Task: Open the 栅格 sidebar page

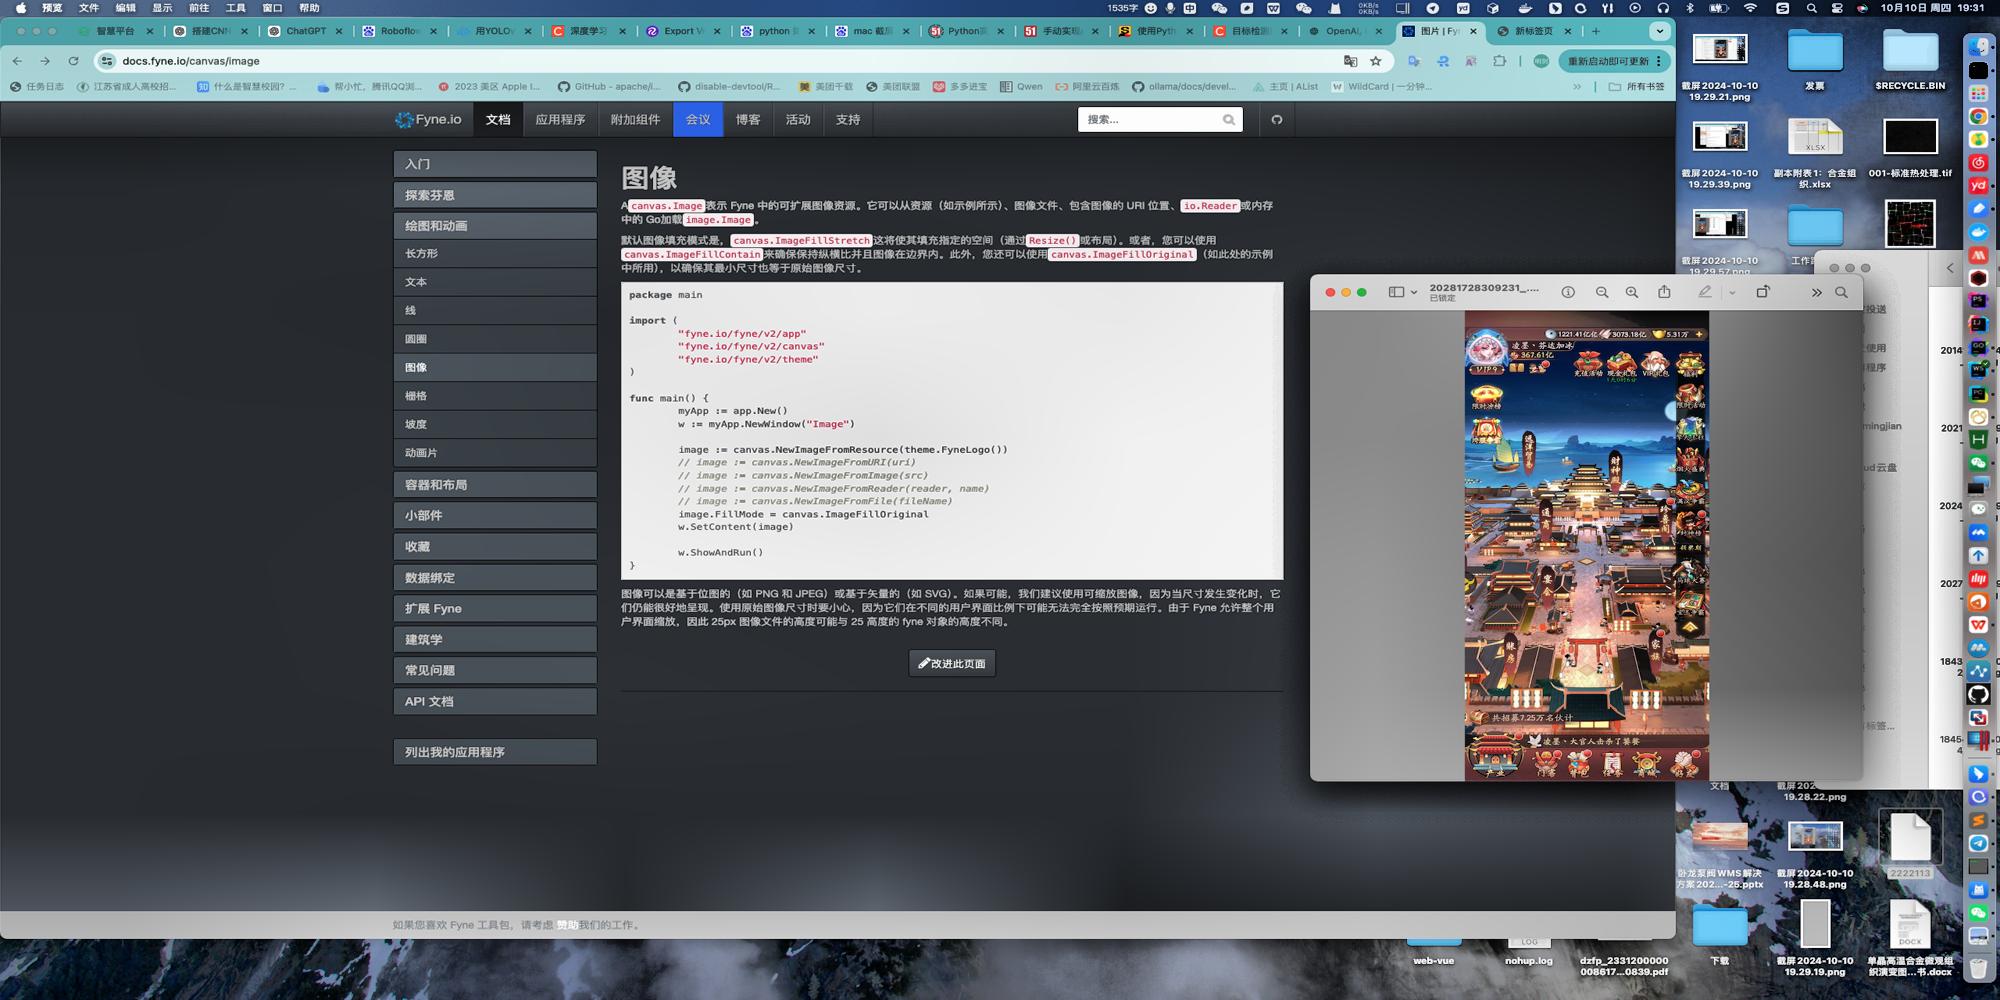Action: 495,396
